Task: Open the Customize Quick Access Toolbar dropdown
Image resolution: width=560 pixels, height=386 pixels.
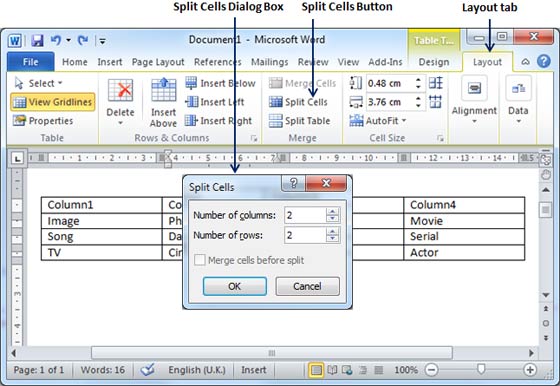Action: click(x=102, y=41)
